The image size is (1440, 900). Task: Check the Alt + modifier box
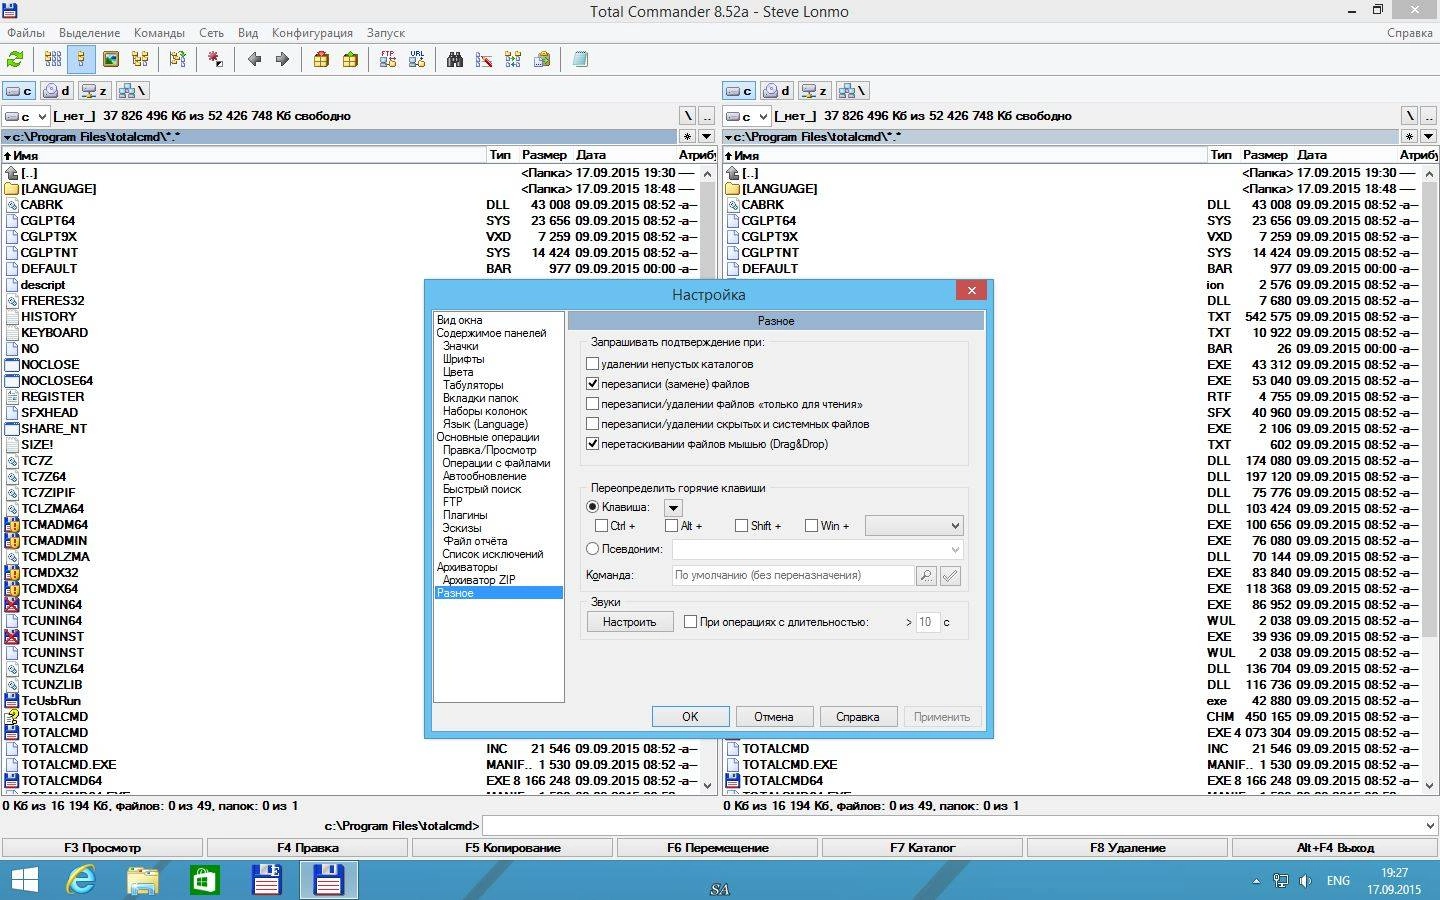point(671,525)
